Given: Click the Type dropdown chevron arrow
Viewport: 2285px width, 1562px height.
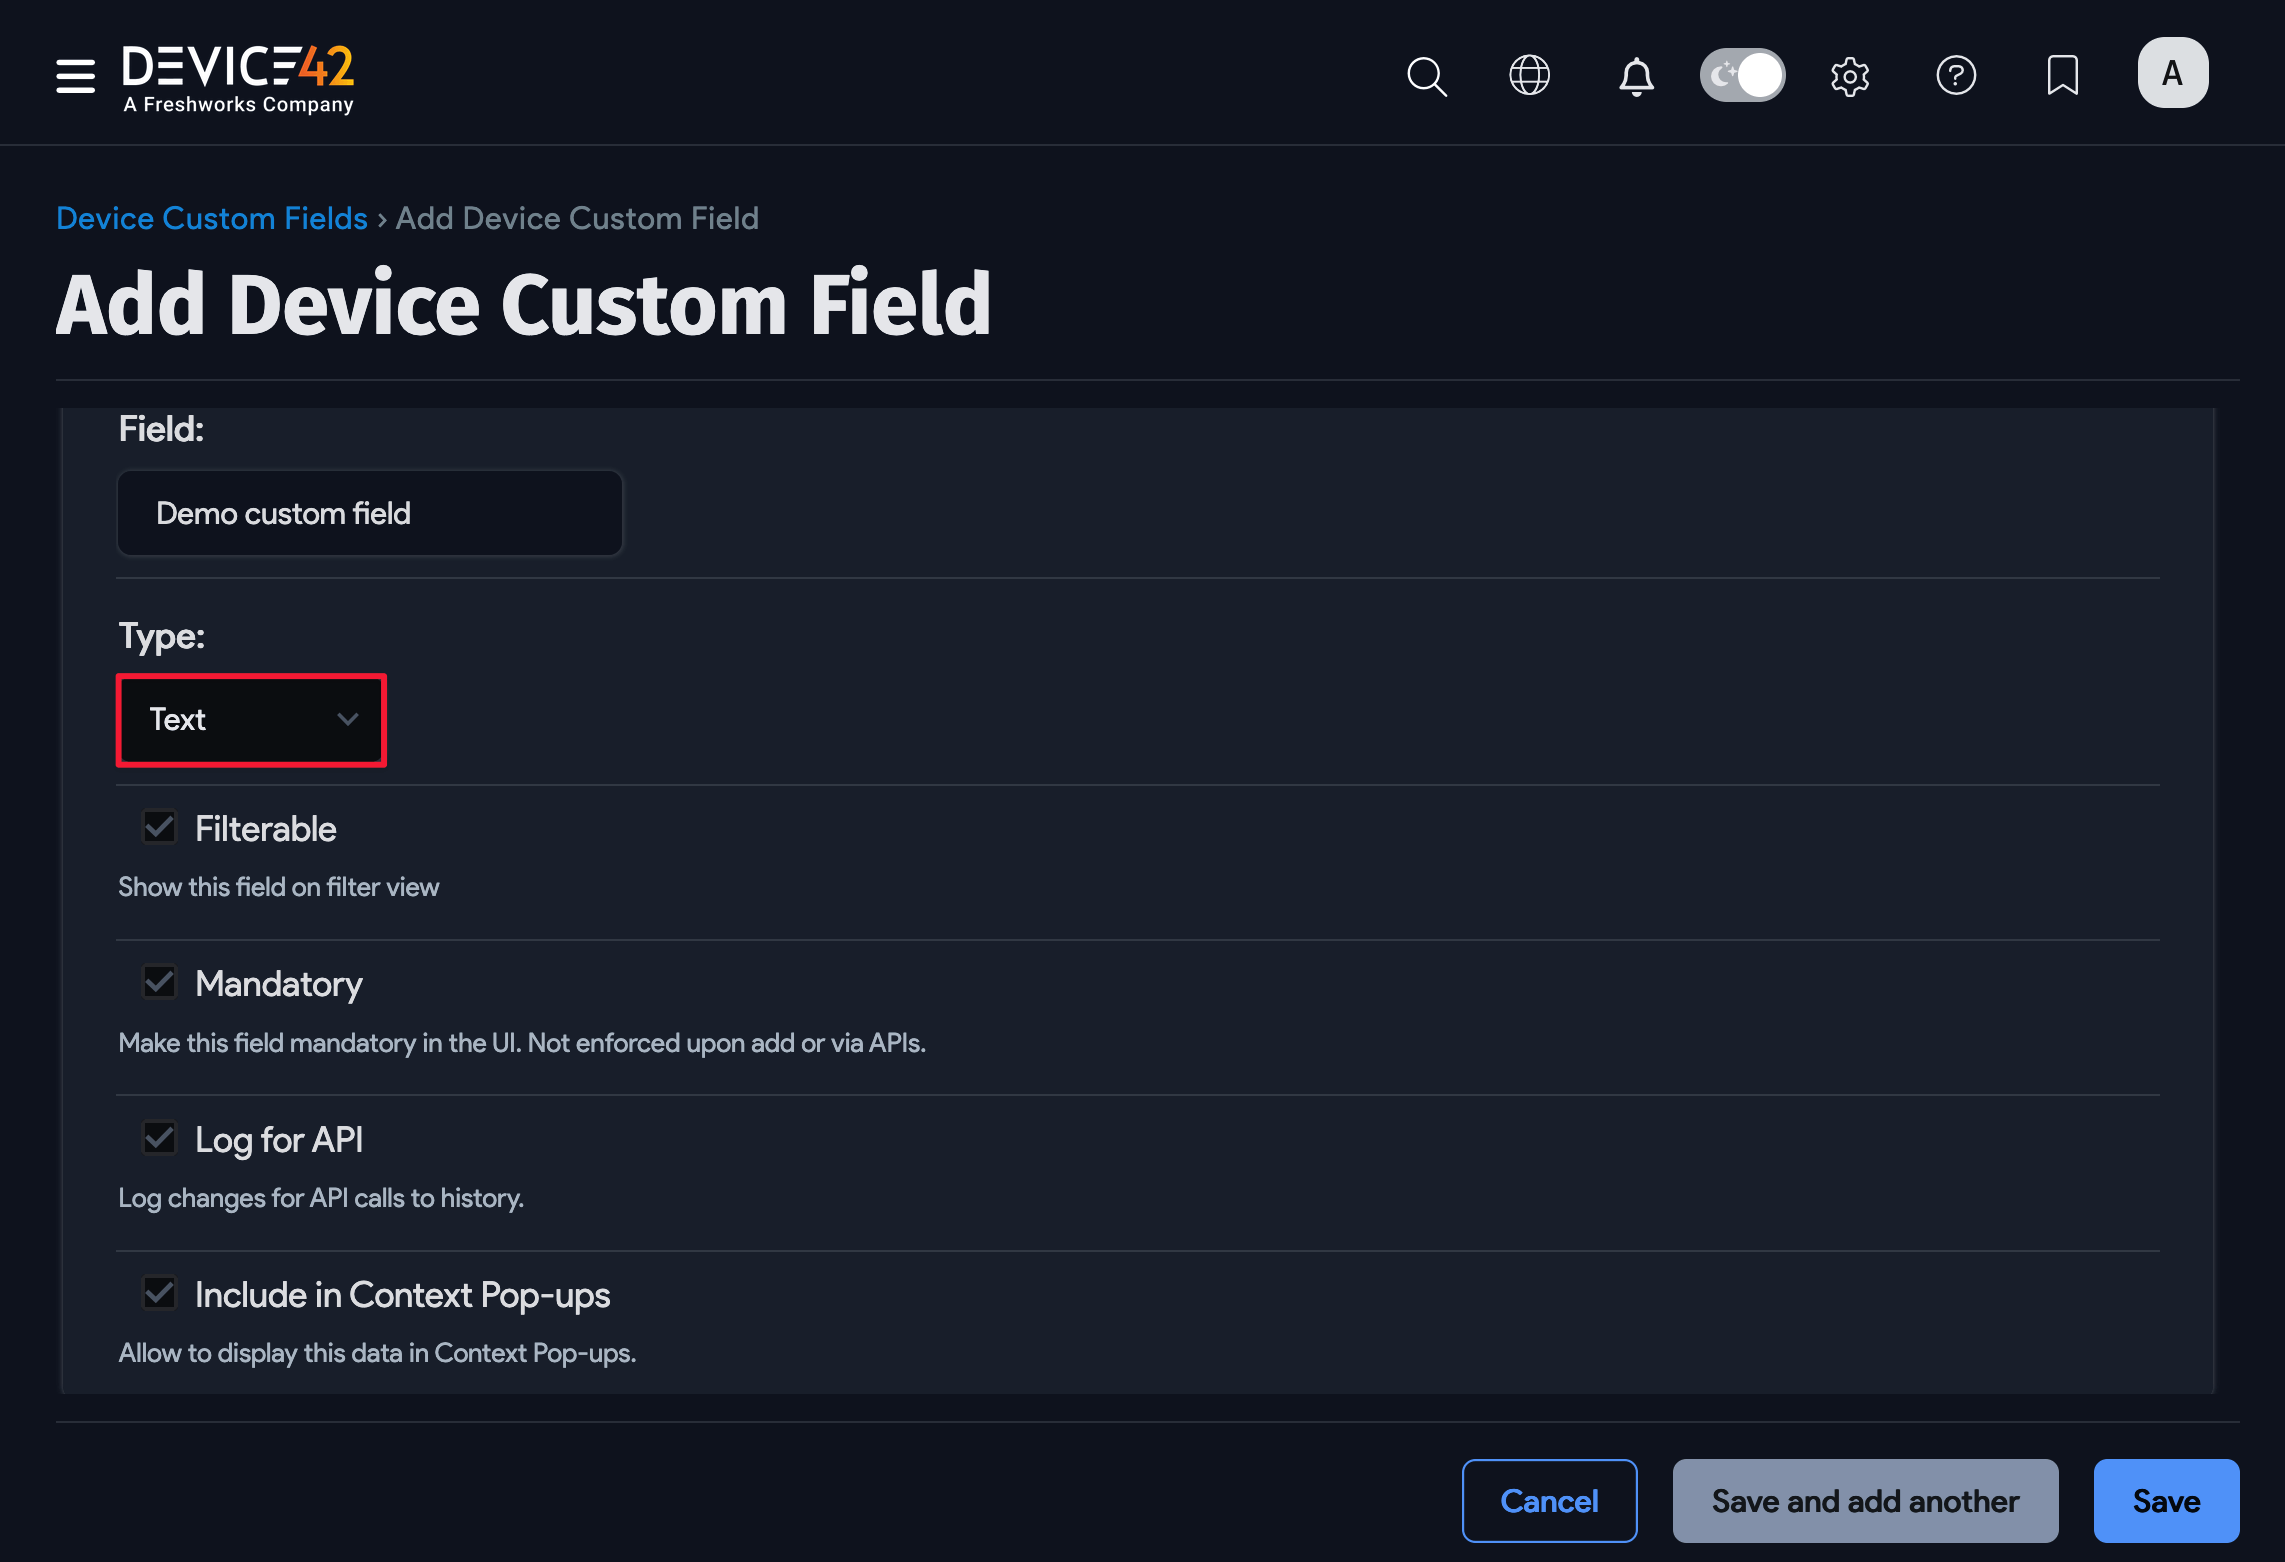Looking at the screenshot, I should click(x=348, y=720).
